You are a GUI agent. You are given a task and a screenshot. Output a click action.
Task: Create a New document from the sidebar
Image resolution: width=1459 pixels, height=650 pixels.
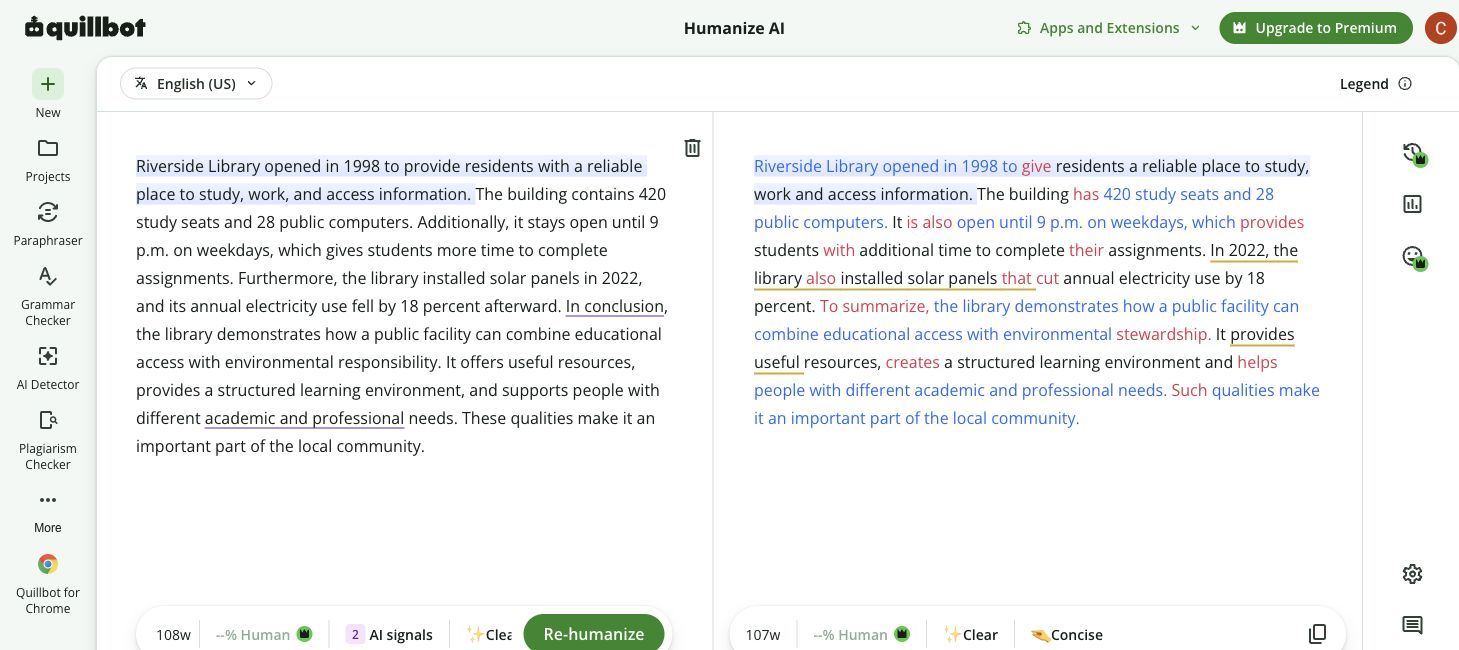point(48,94)
